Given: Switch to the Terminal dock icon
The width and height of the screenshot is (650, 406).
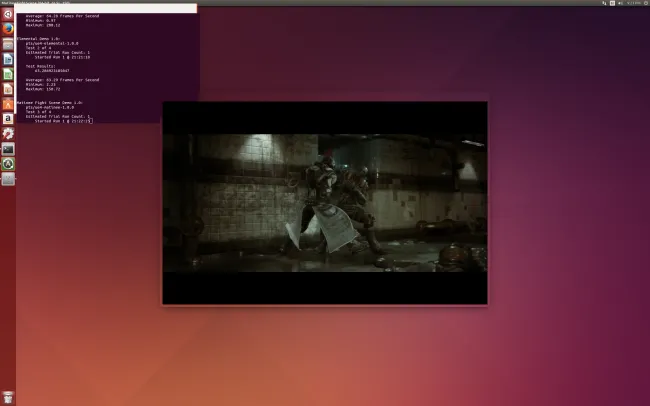Looking at the screenshot, I should [x=8, y=149].
